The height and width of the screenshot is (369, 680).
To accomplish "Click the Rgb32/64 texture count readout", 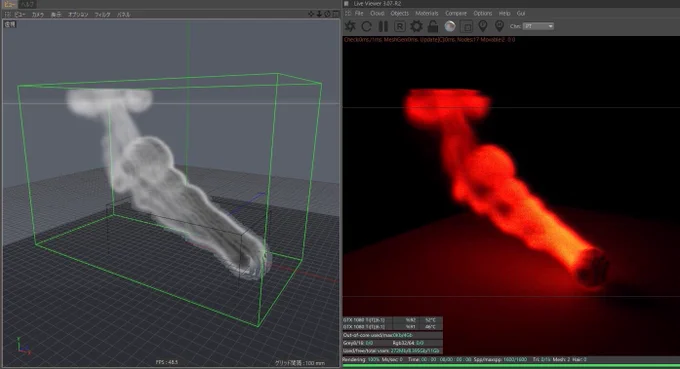I will 409,343.
